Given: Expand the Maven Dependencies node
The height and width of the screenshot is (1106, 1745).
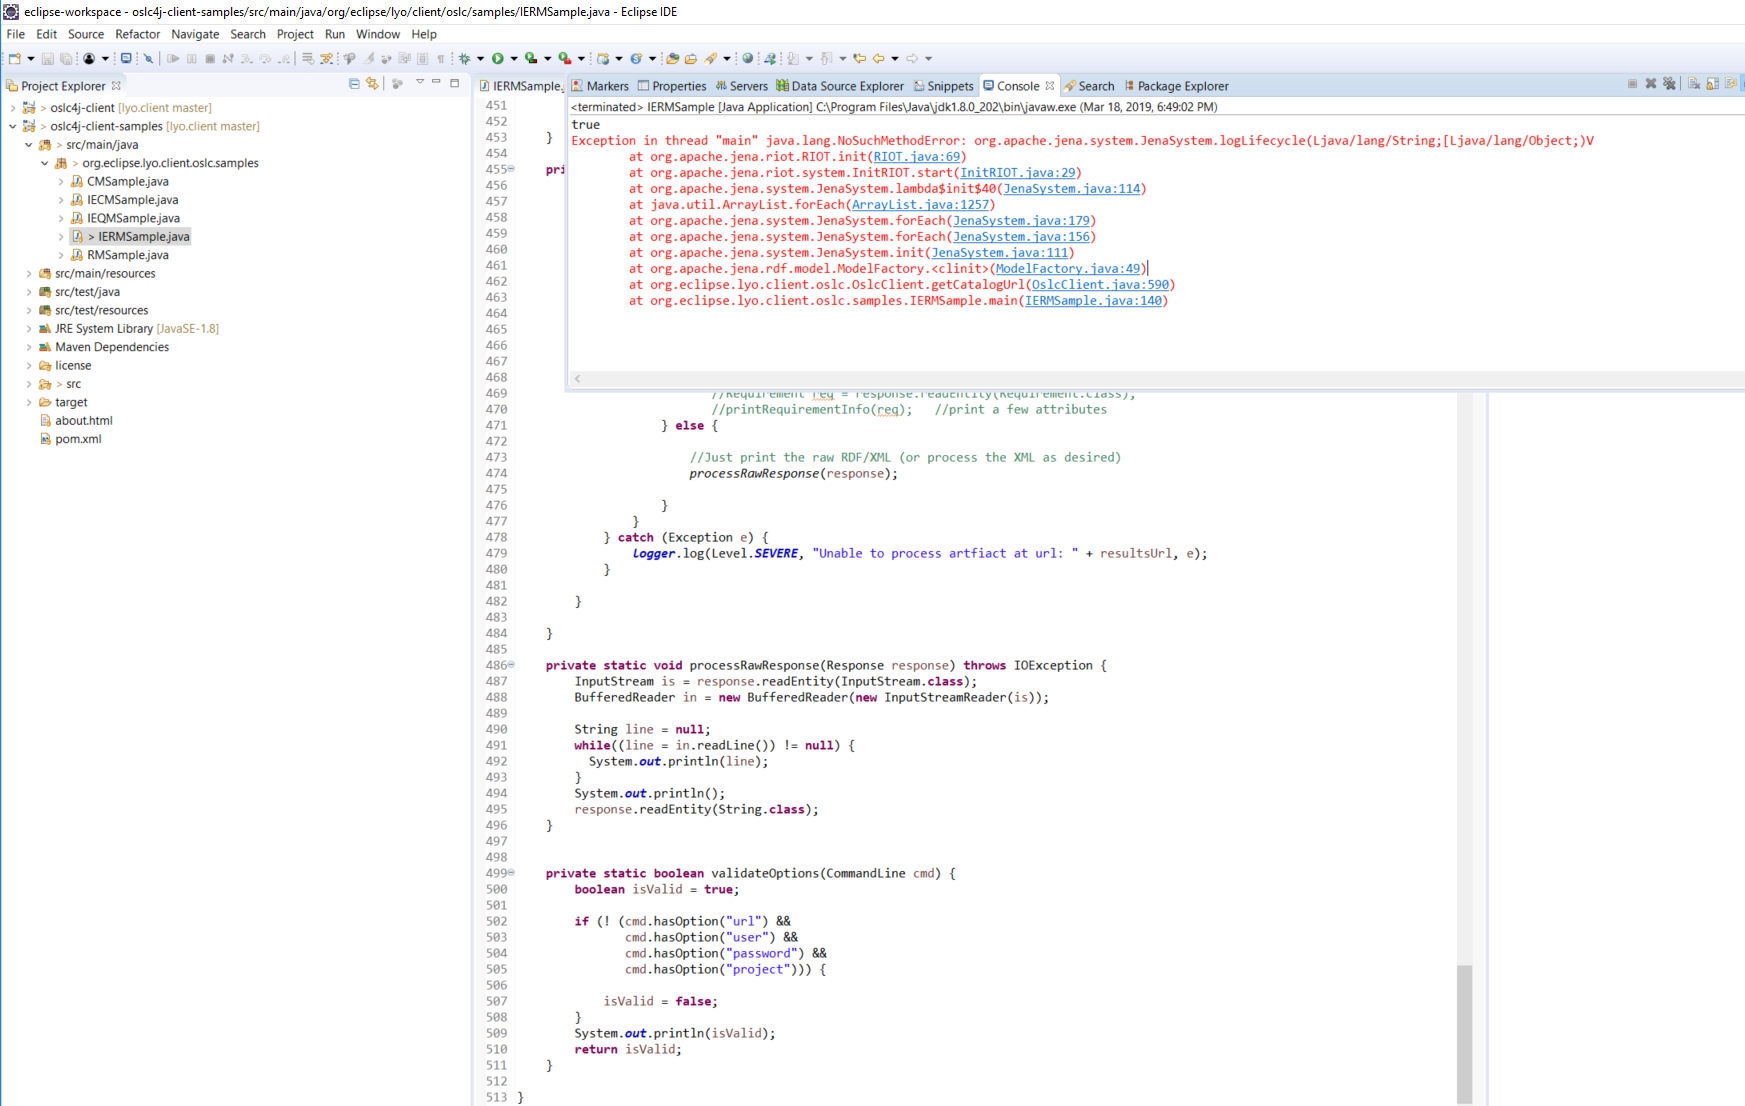Looking at the screenshot, I should 28,347.
